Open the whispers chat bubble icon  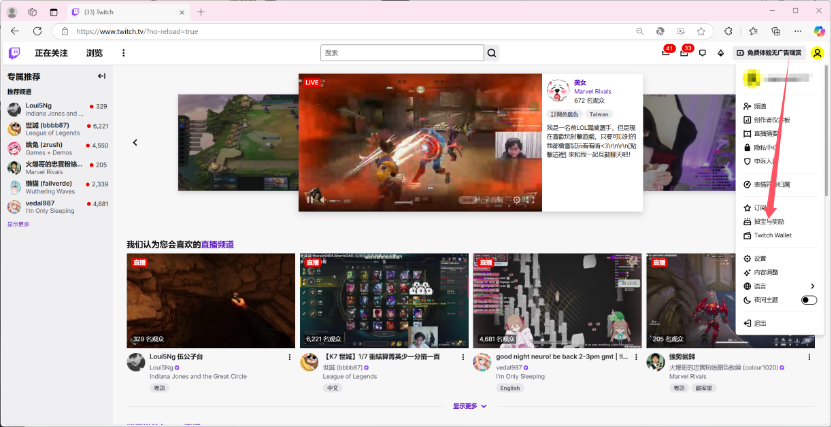pos(702,53)
